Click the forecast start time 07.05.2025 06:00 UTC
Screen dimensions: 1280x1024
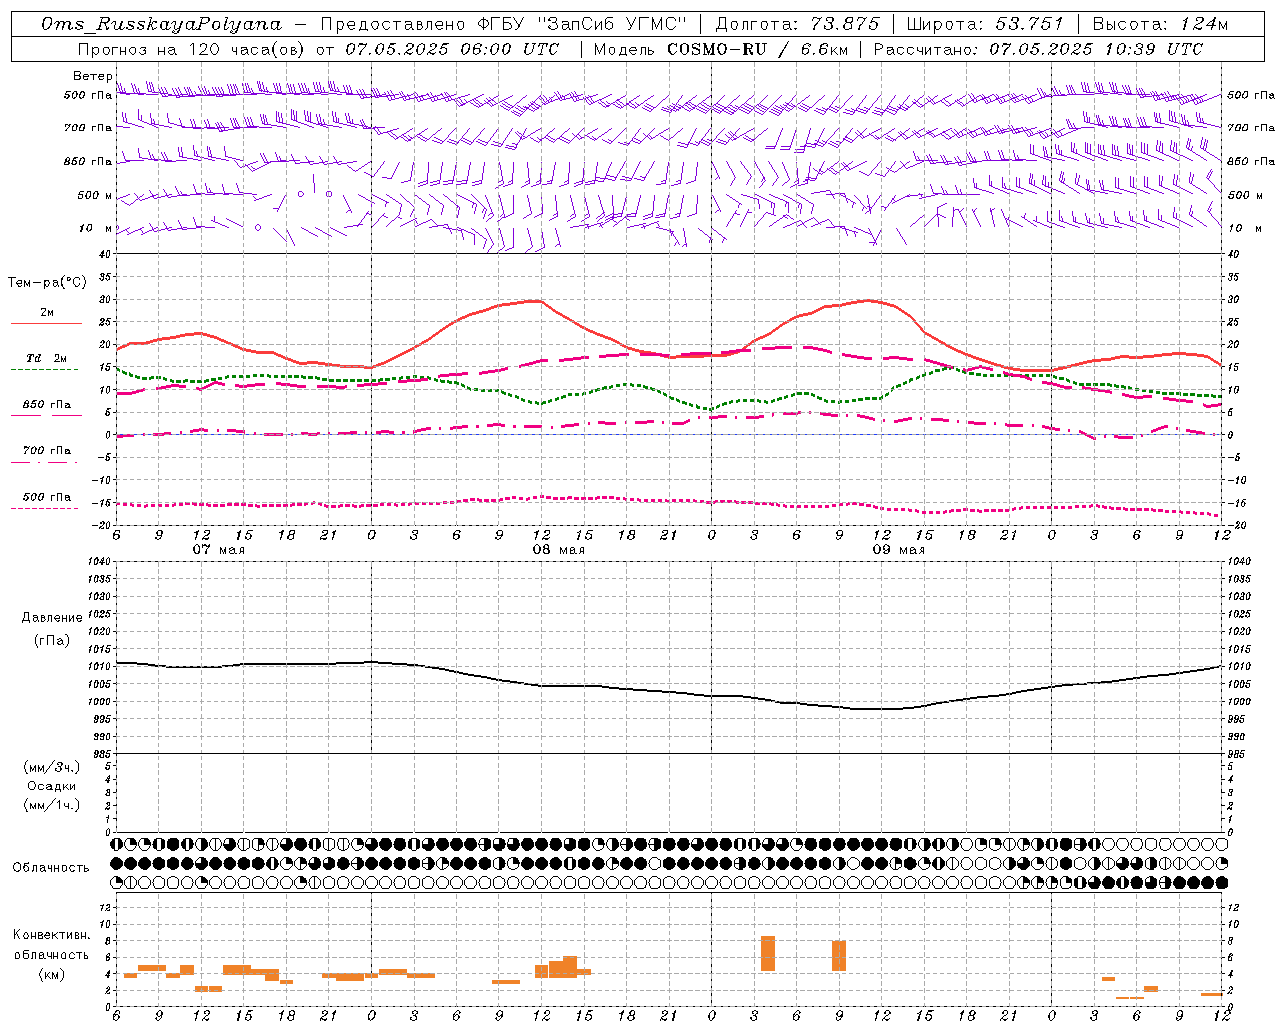(452, 49)
